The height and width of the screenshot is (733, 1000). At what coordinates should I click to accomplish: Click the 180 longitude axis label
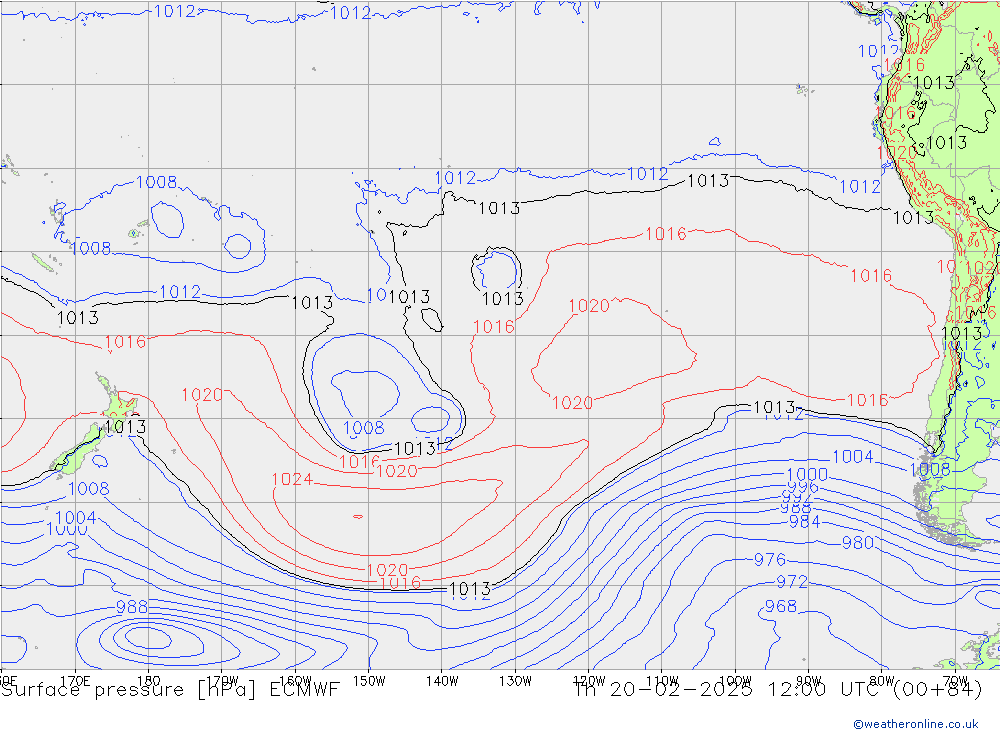149,681
